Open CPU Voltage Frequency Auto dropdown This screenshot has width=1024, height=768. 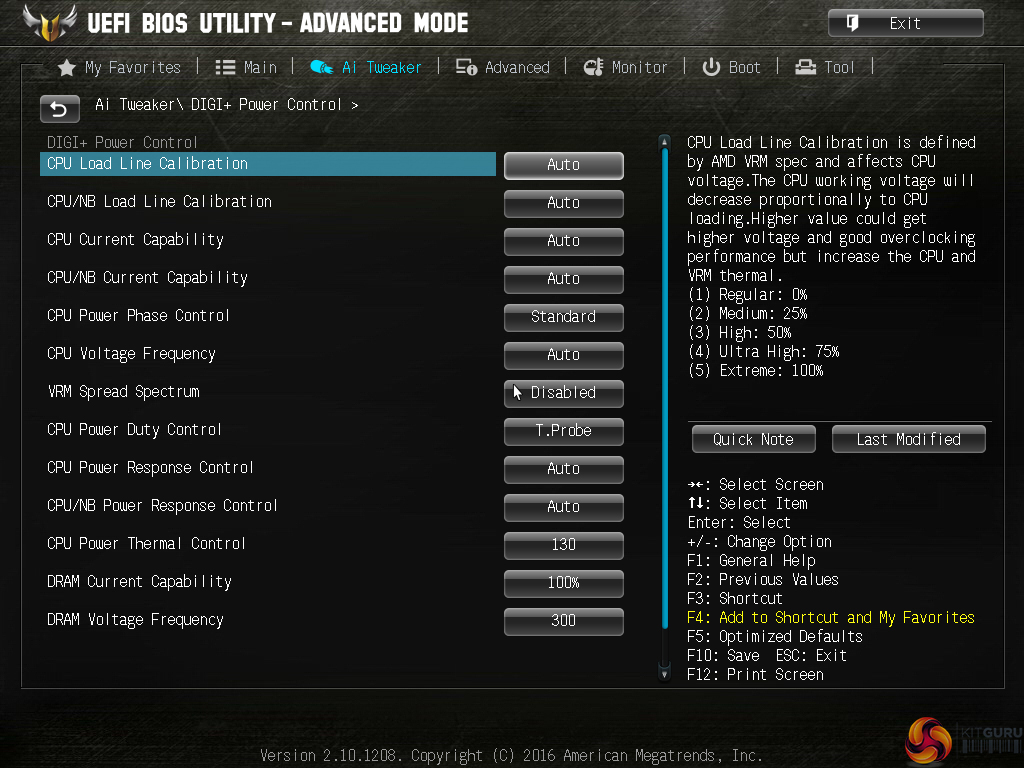(x=564, y=355)
